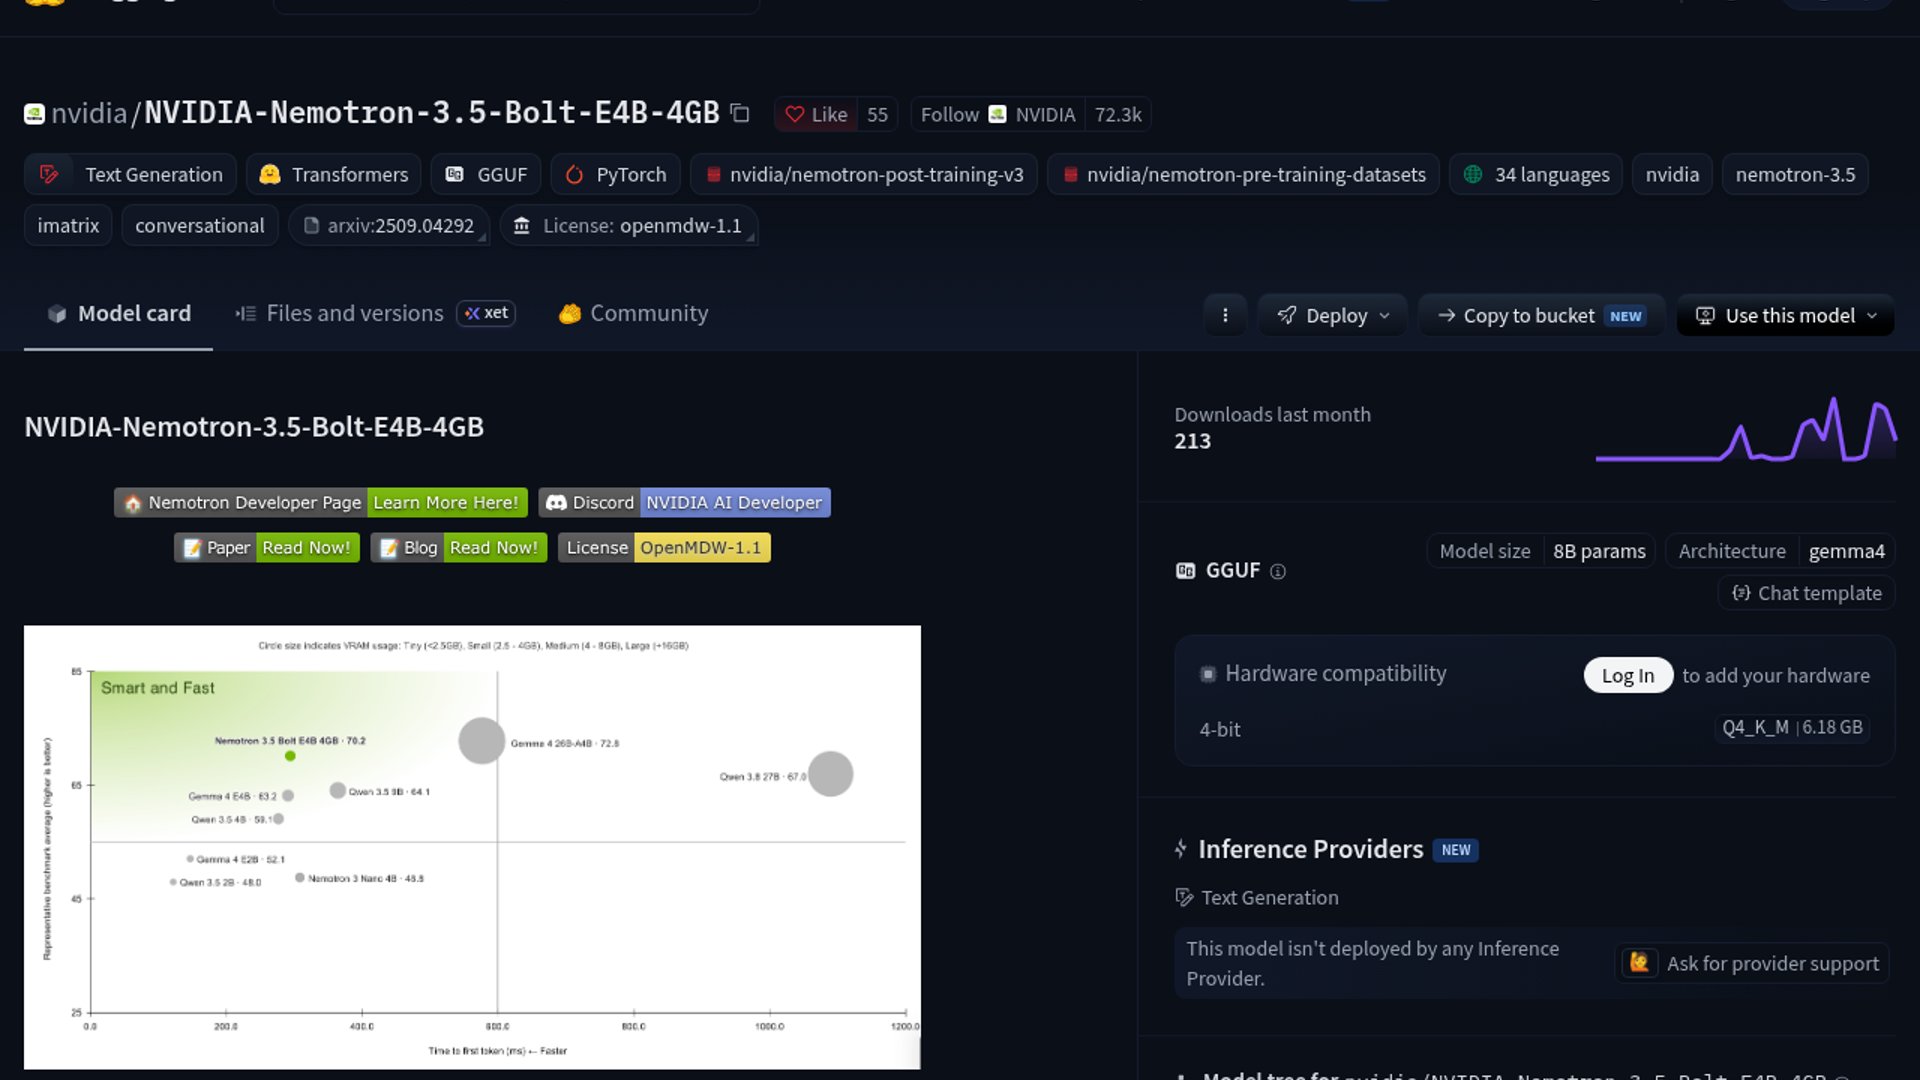Open the like count 55
The image size is (1920, 1080).
[877, 115]
